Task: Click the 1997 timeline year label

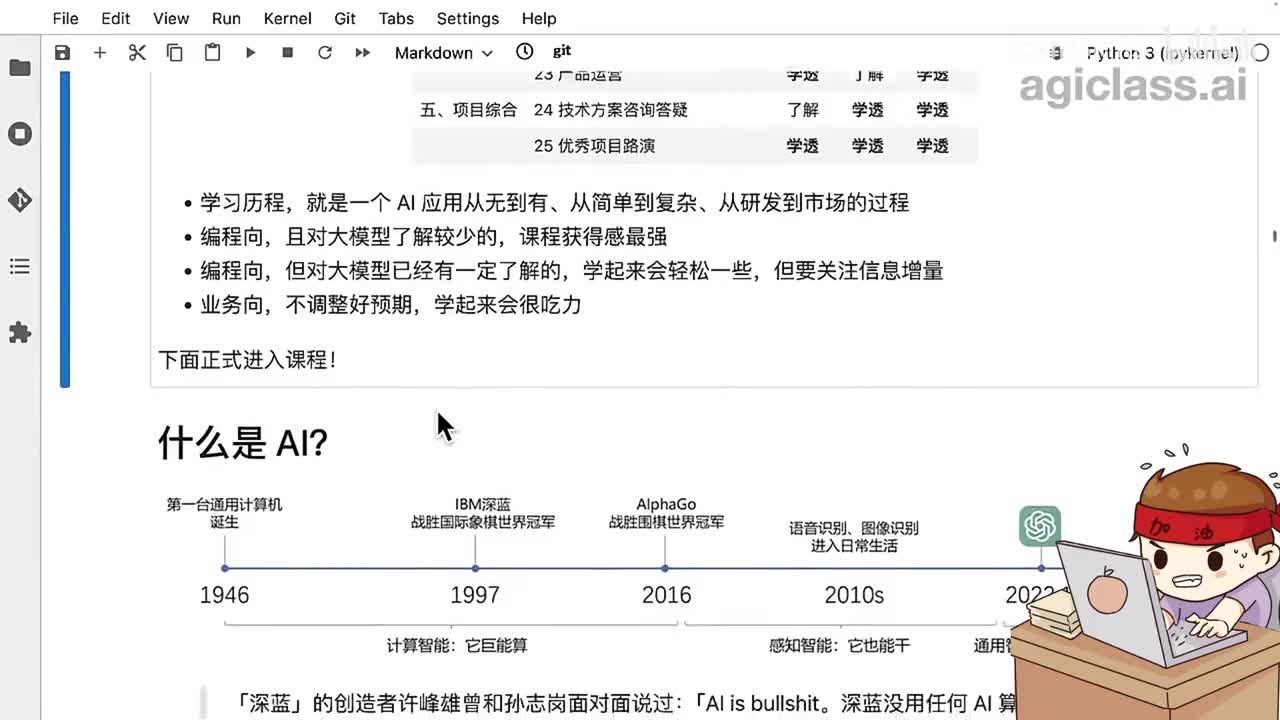Action: pyautogui.click(x=475, y=595)
